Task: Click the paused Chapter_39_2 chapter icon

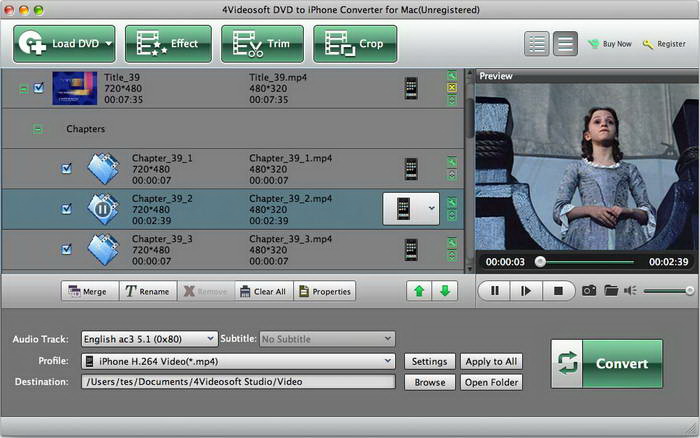Action: pyautogui.click(x=103, y=209)
